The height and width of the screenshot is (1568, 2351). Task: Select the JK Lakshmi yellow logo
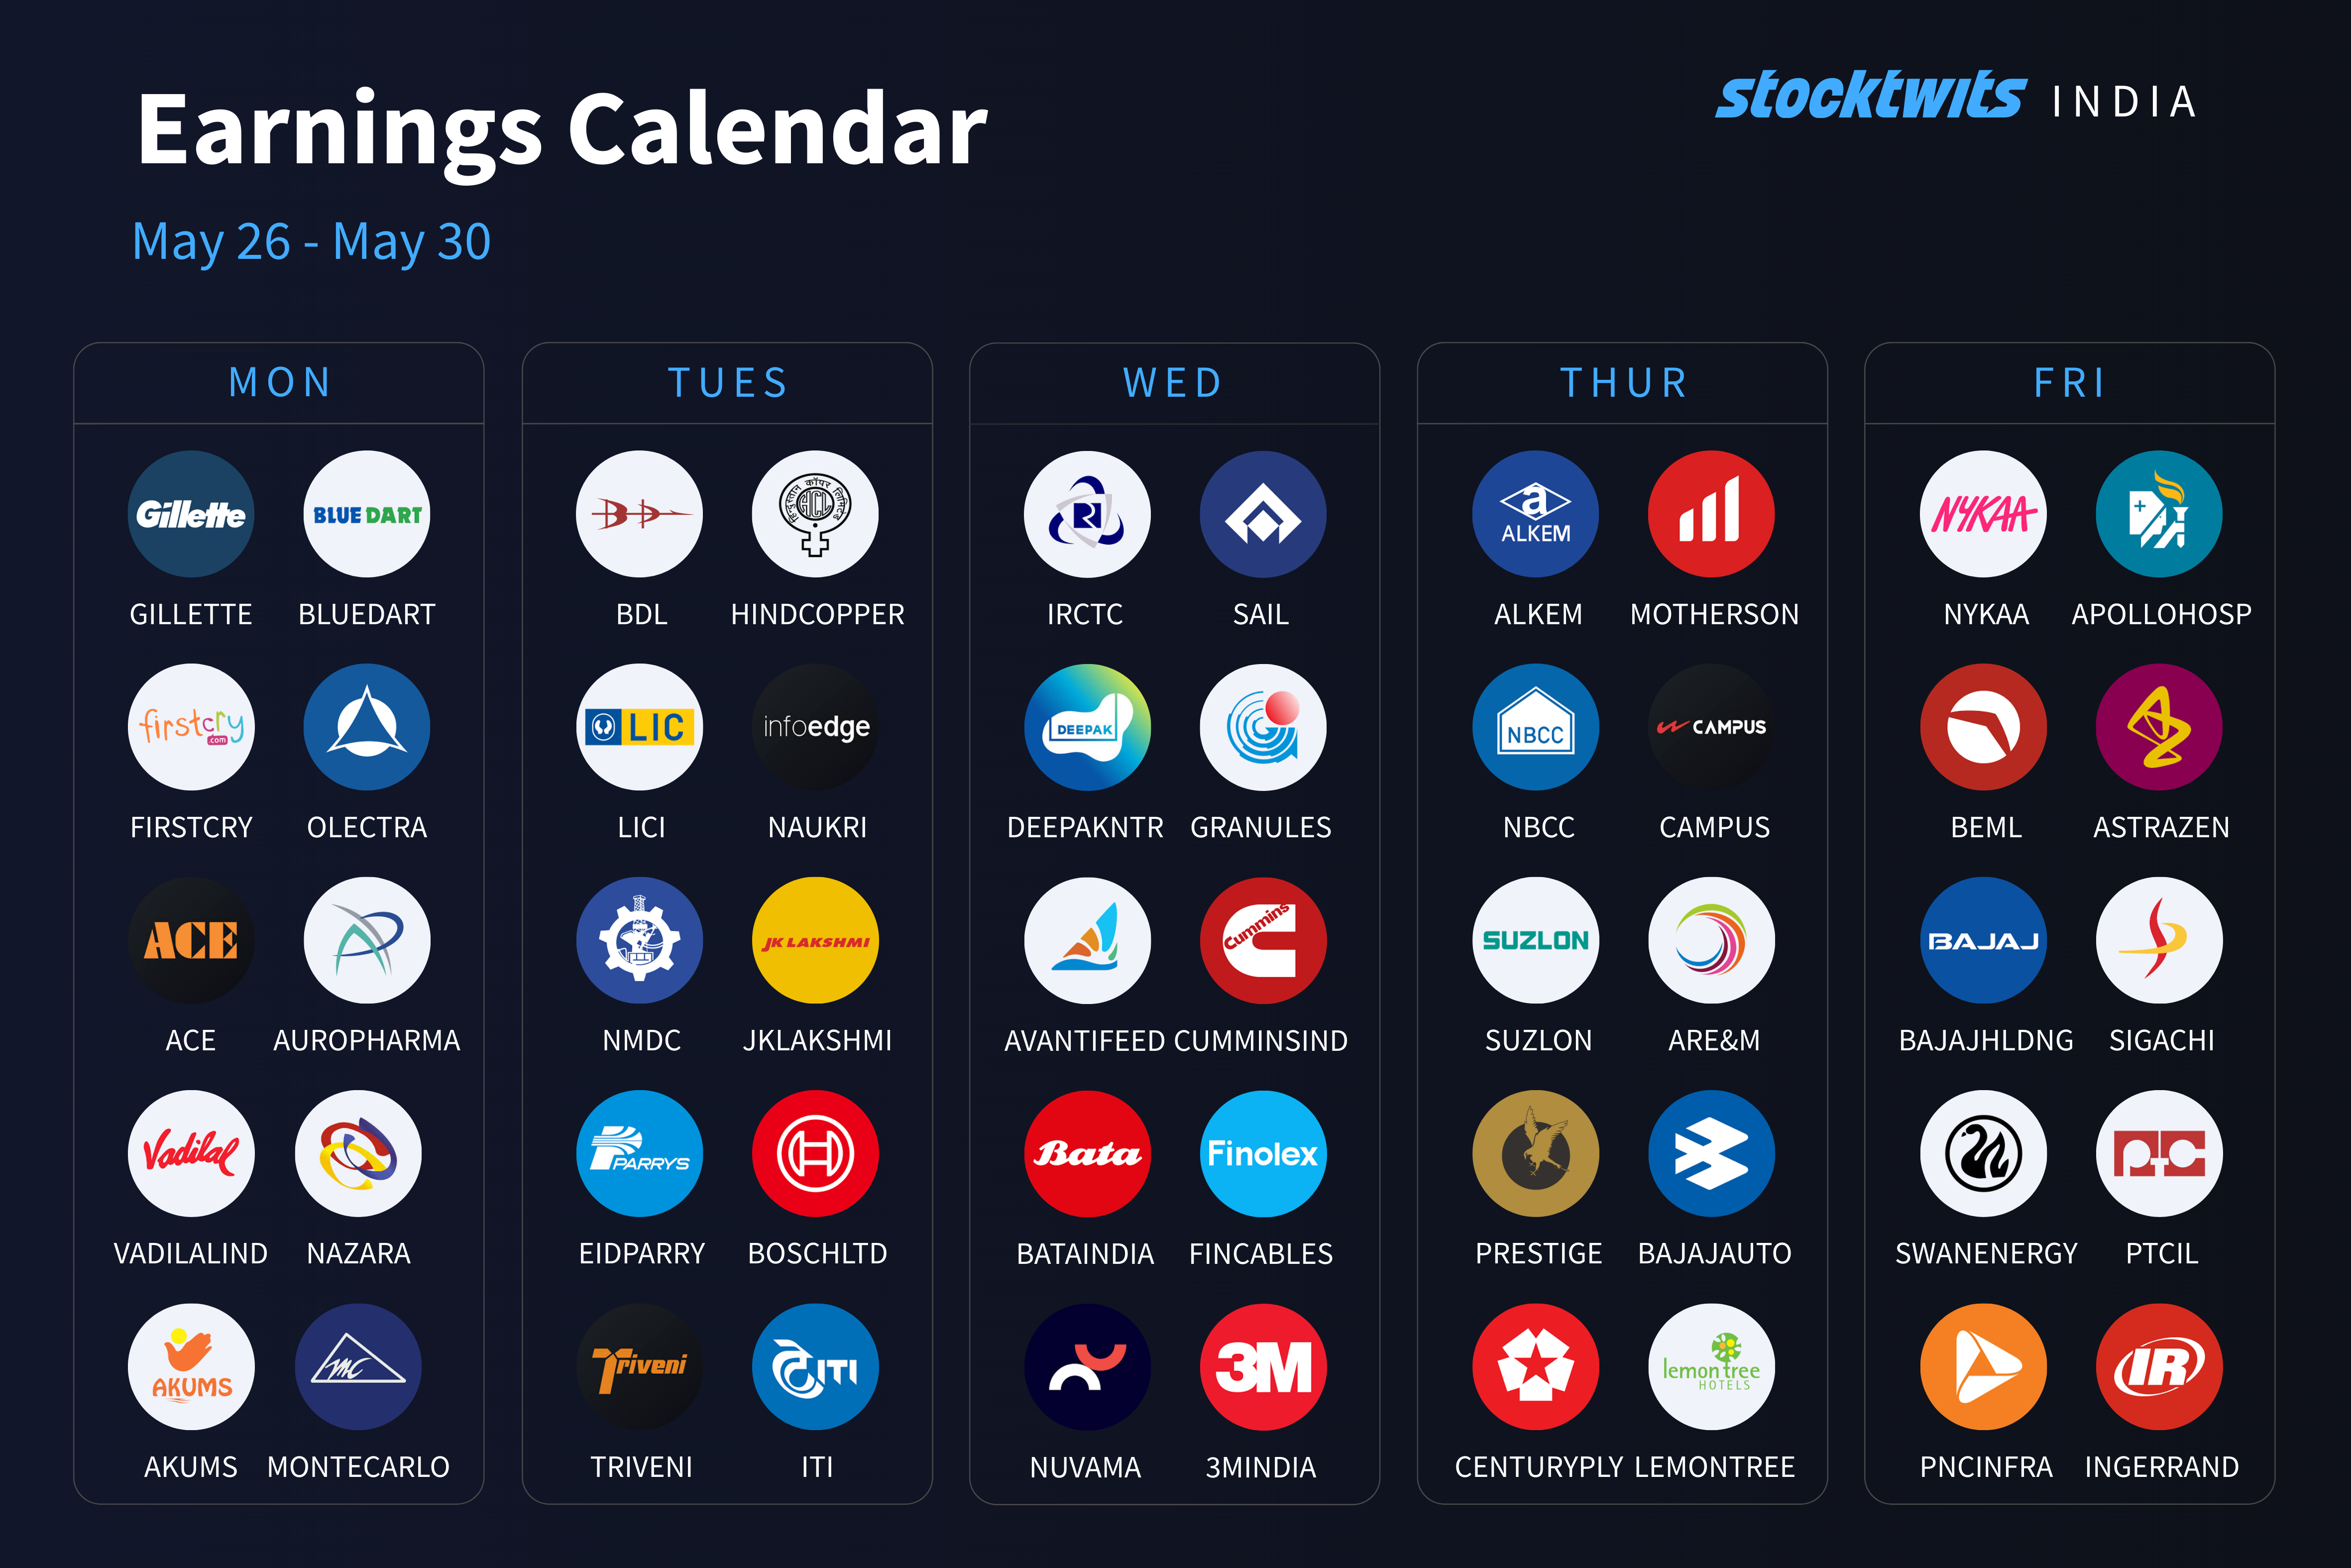click(816, 940)
